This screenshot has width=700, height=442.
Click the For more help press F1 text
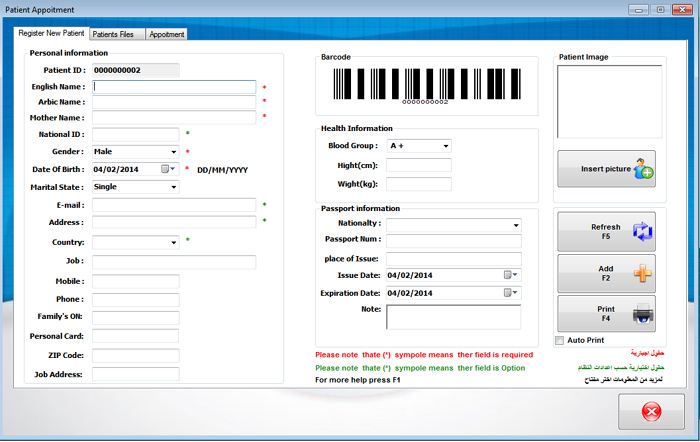click(x=358, y=380)
